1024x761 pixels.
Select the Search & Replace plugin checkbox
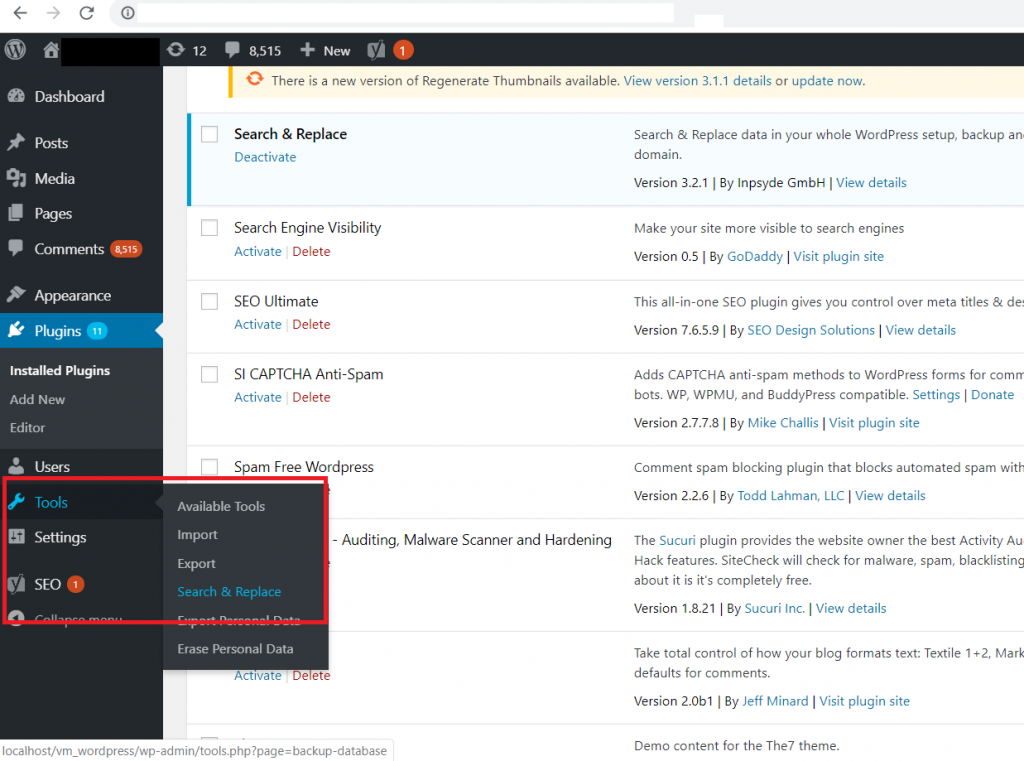(210, 134)
